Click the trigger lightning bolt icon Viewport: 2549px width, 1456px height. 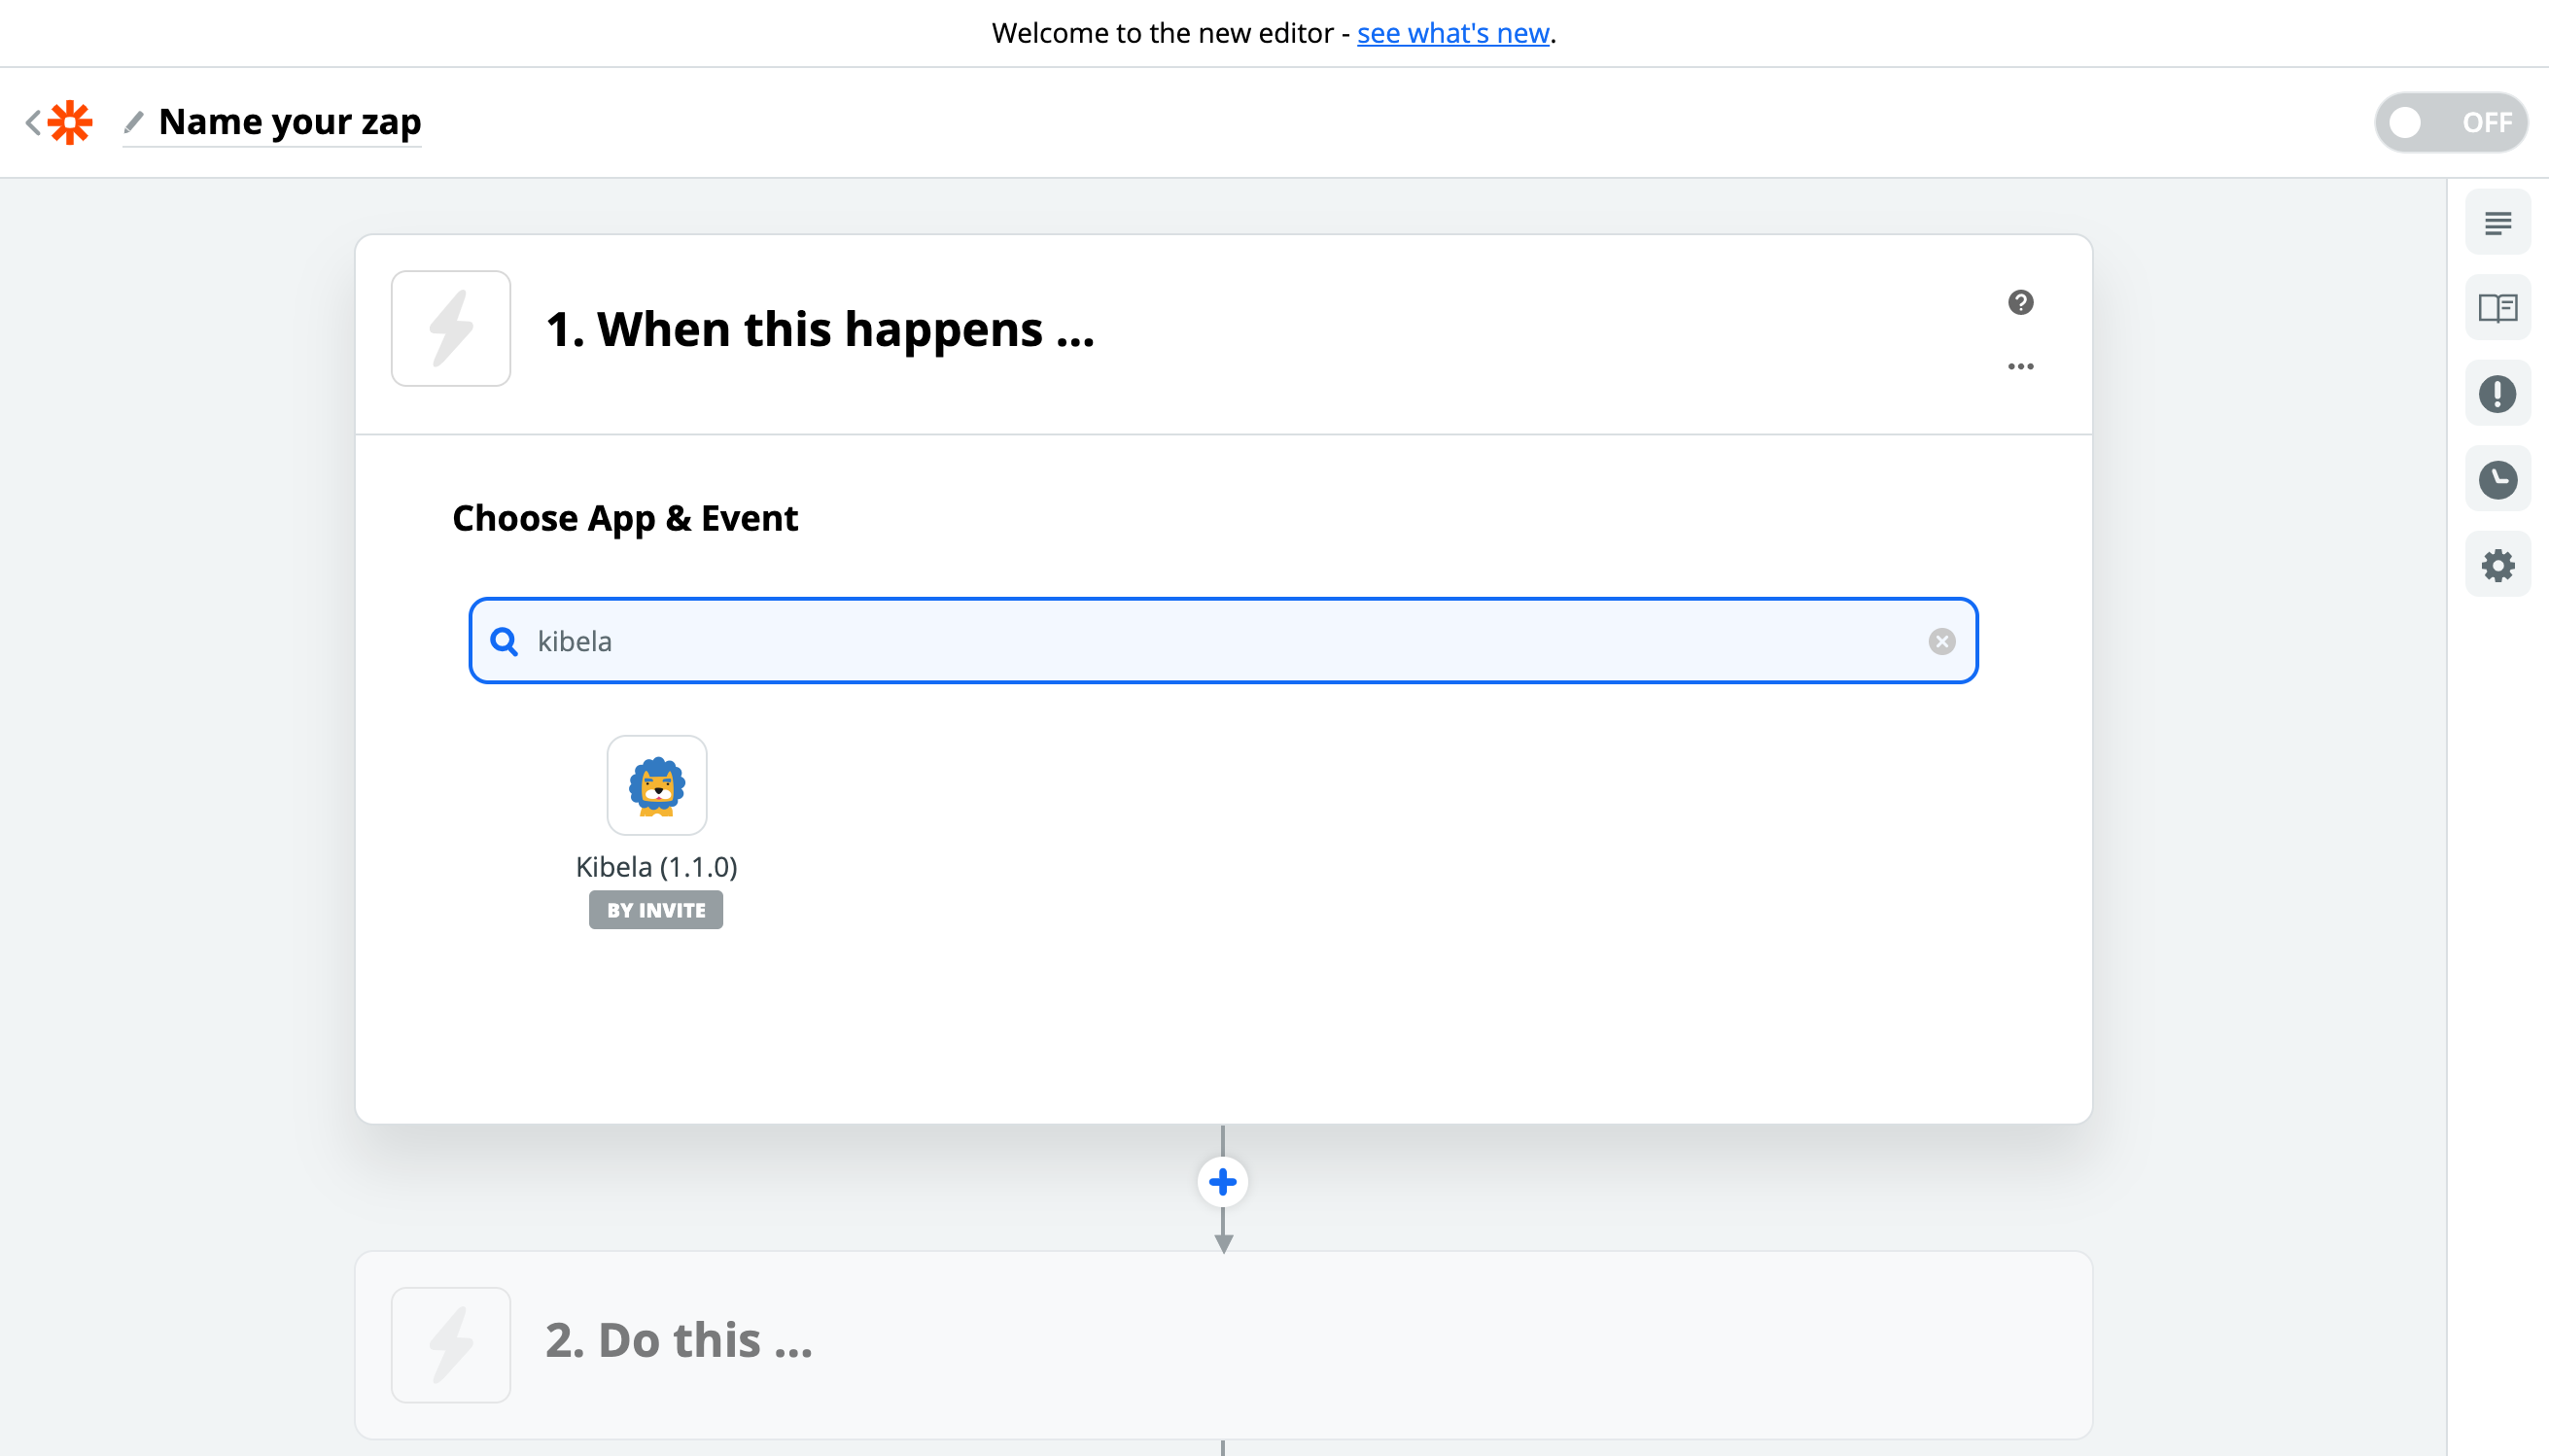pos(451,329)
